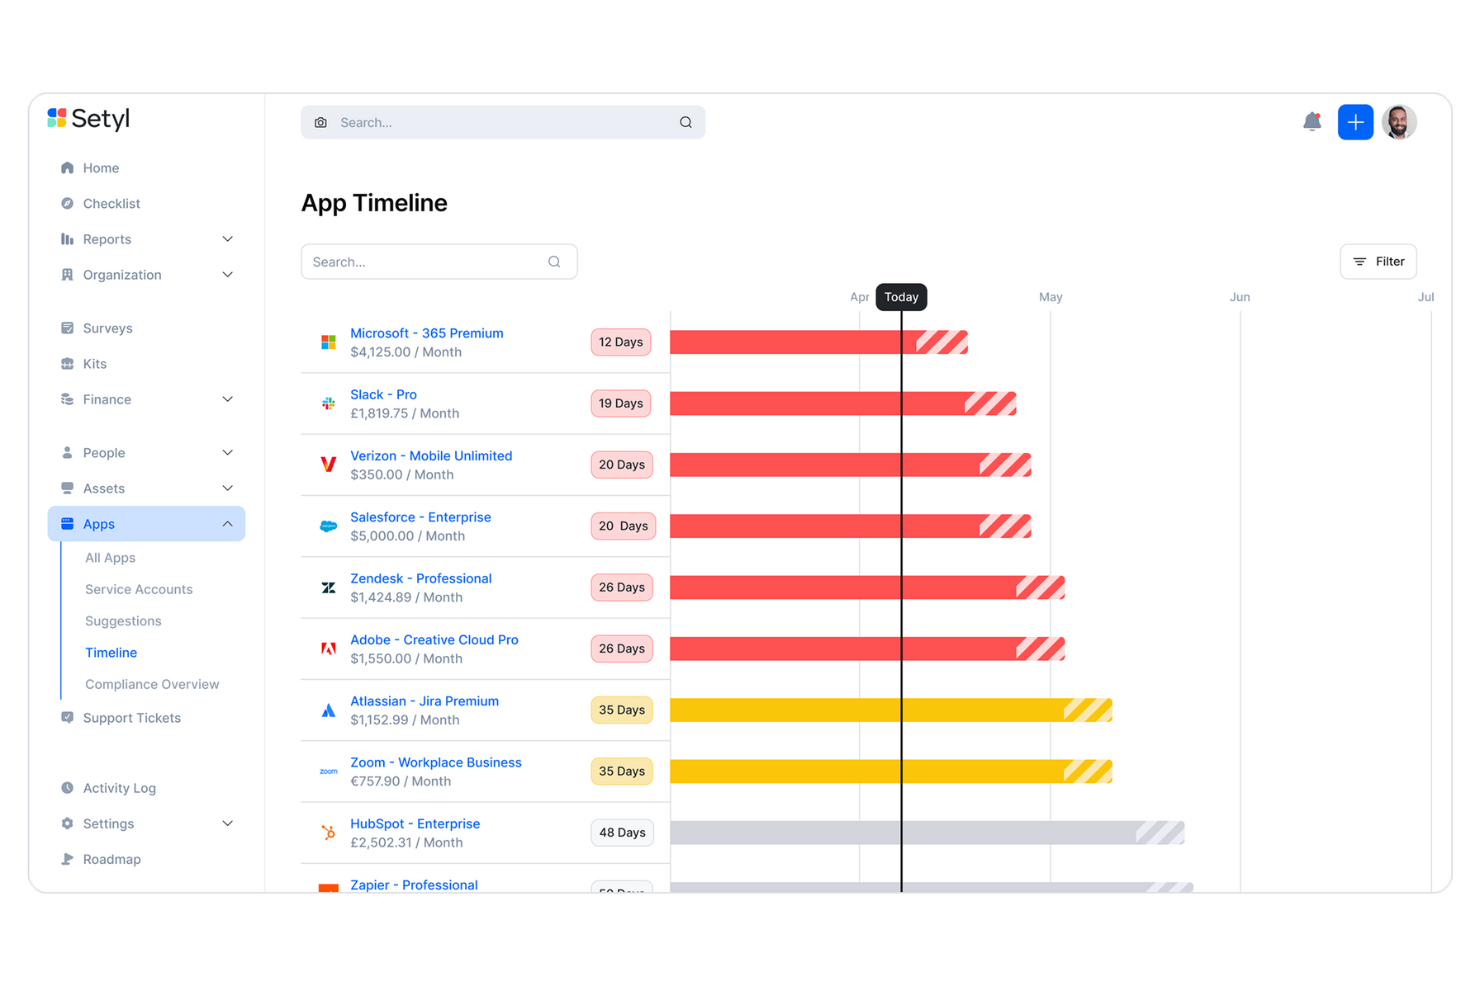Screen dimensions: 1480x987
Task: Click the Slack app icon
Action: (328, 403)
